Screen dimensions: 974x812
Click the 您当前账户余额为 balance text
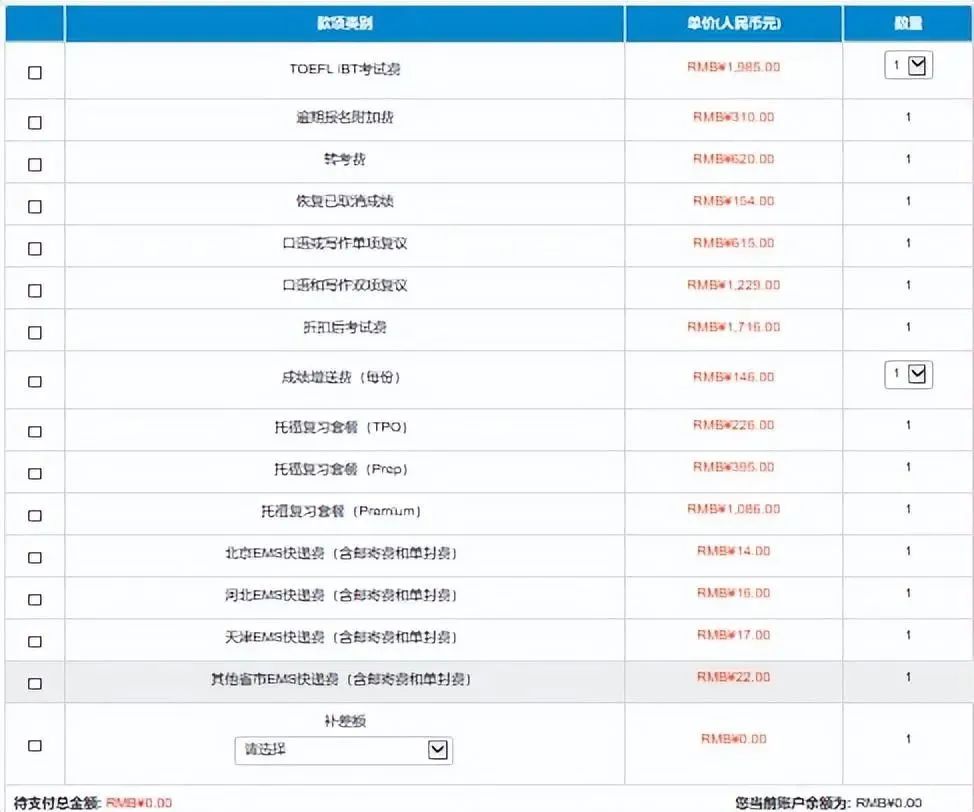pyautogui.click(x=828, y=803)
